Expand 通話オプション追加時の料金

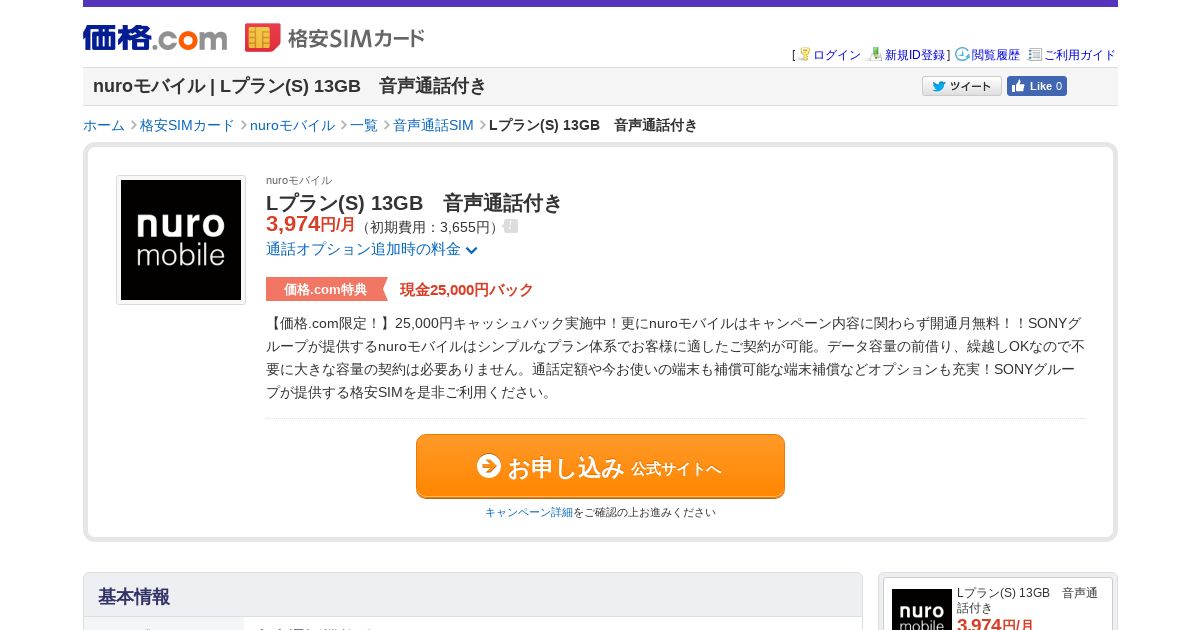coord(372,249)
